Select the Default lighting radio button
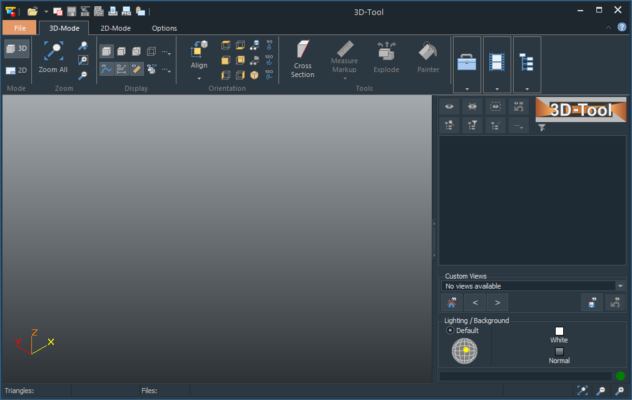The image size is (632, 400). 450,330
